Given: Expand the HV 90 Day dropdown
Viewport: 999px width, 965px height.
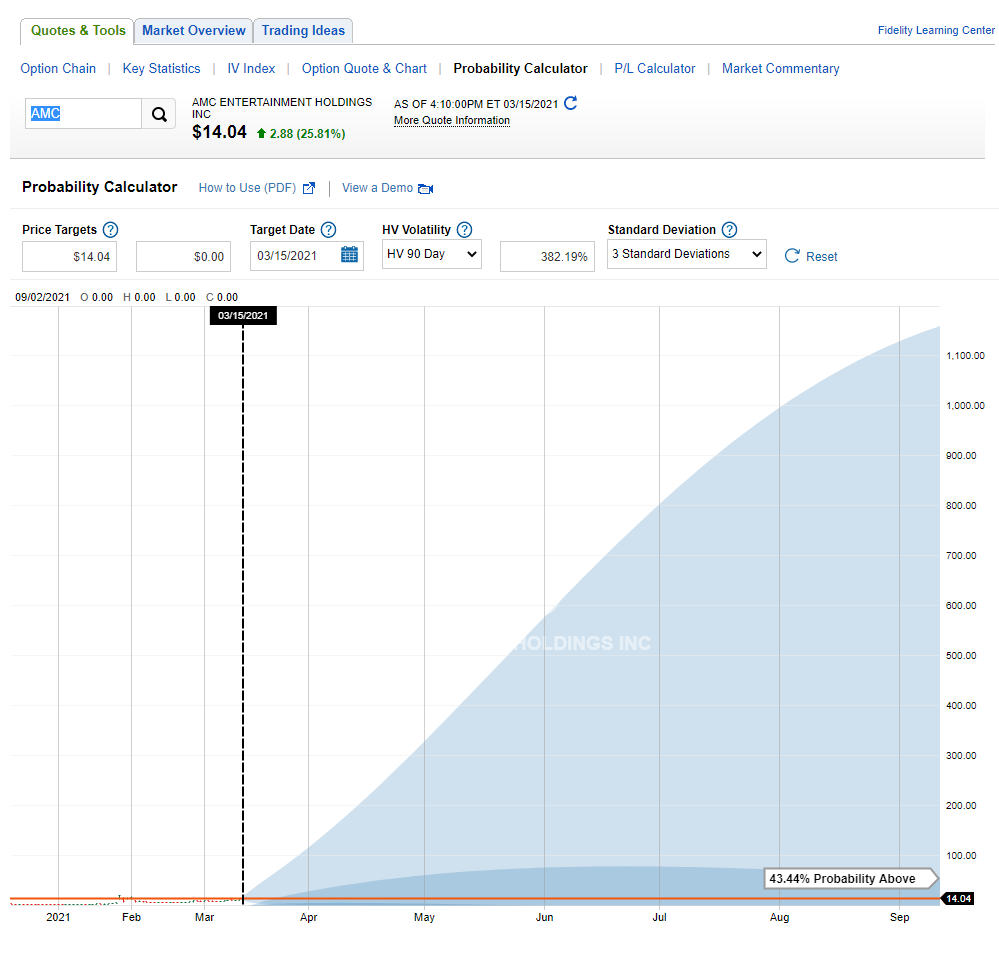Looking at the screenshot, I should (x=431, y=254).
